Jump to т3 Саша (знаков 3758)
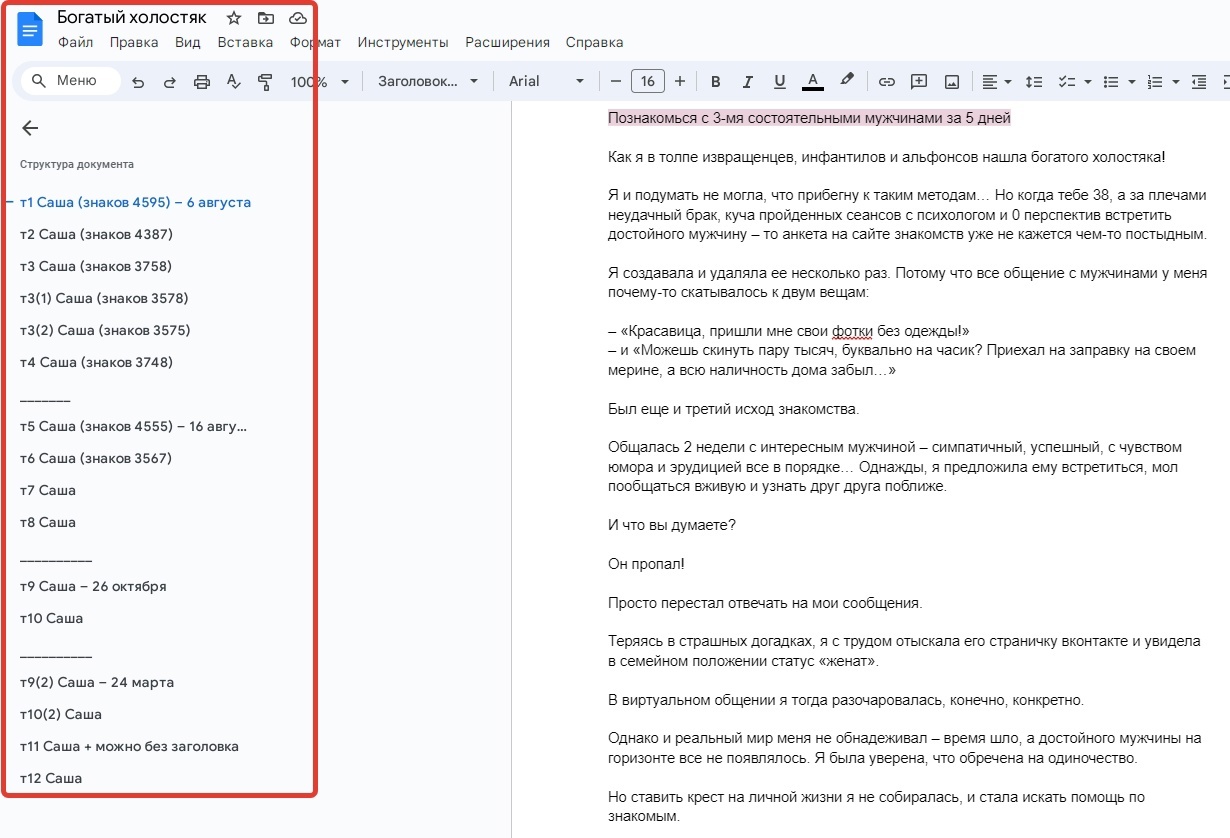This screenshot has height=838, width=1230. tap(96, 266)
